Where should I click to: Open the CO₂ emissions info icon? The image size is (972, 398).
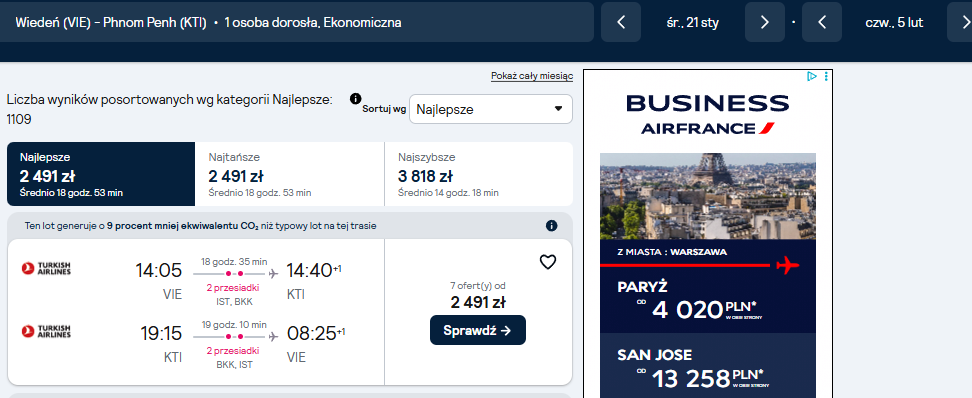point(552,226)
